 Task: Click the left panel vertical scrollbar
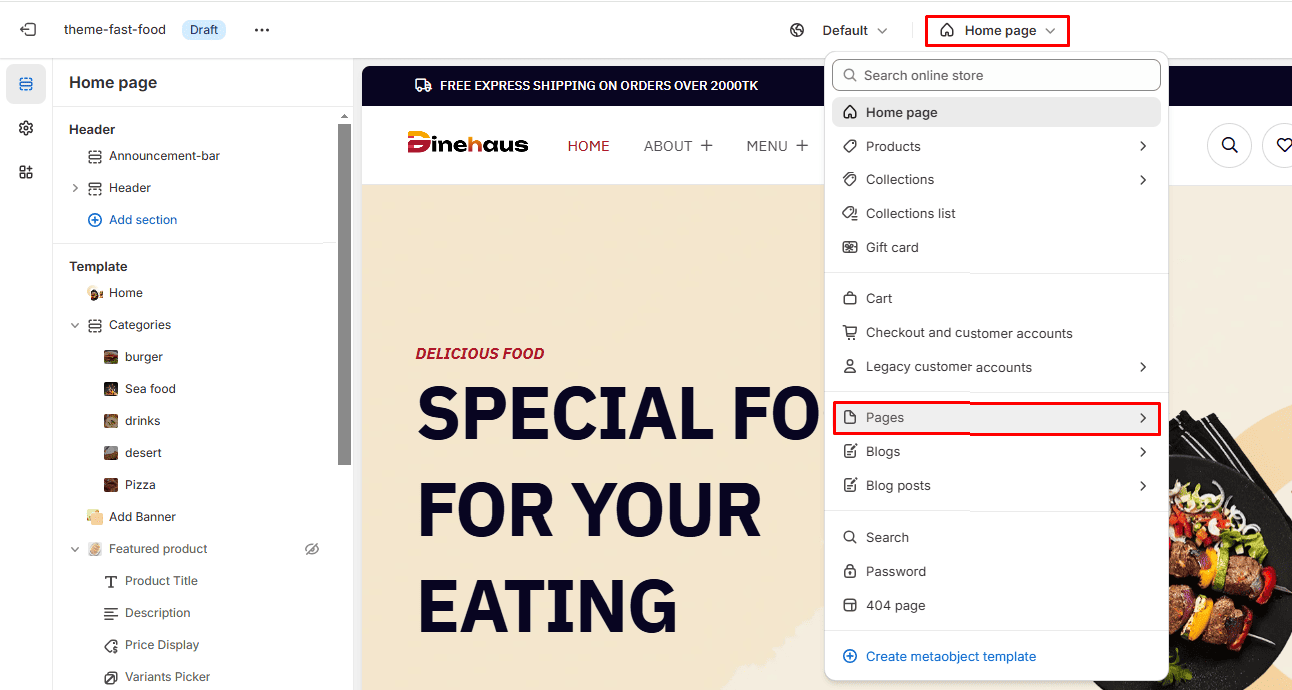tap(344, 295)
